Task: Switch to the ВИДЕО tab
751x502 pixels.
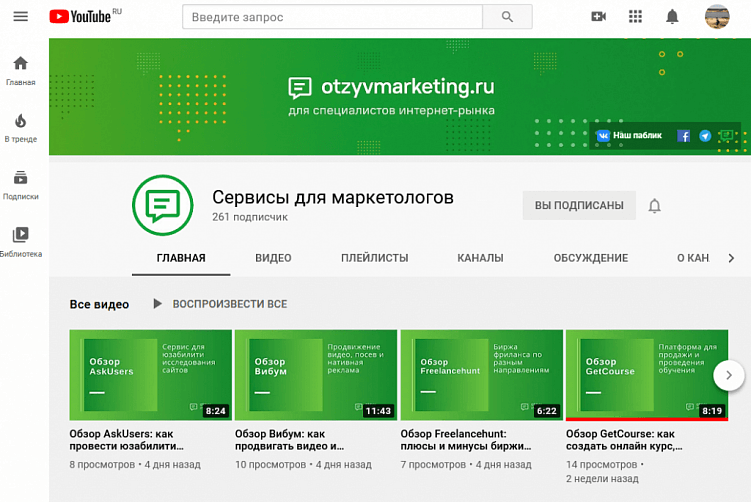Action: click(273, 258)
